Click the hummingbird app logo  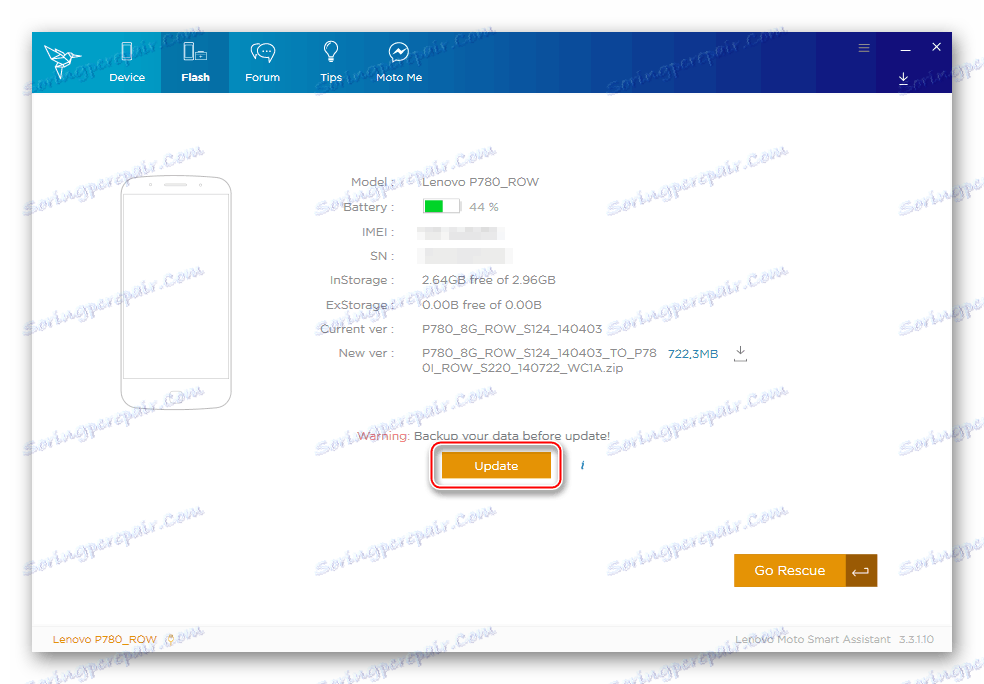click(61, 61)
